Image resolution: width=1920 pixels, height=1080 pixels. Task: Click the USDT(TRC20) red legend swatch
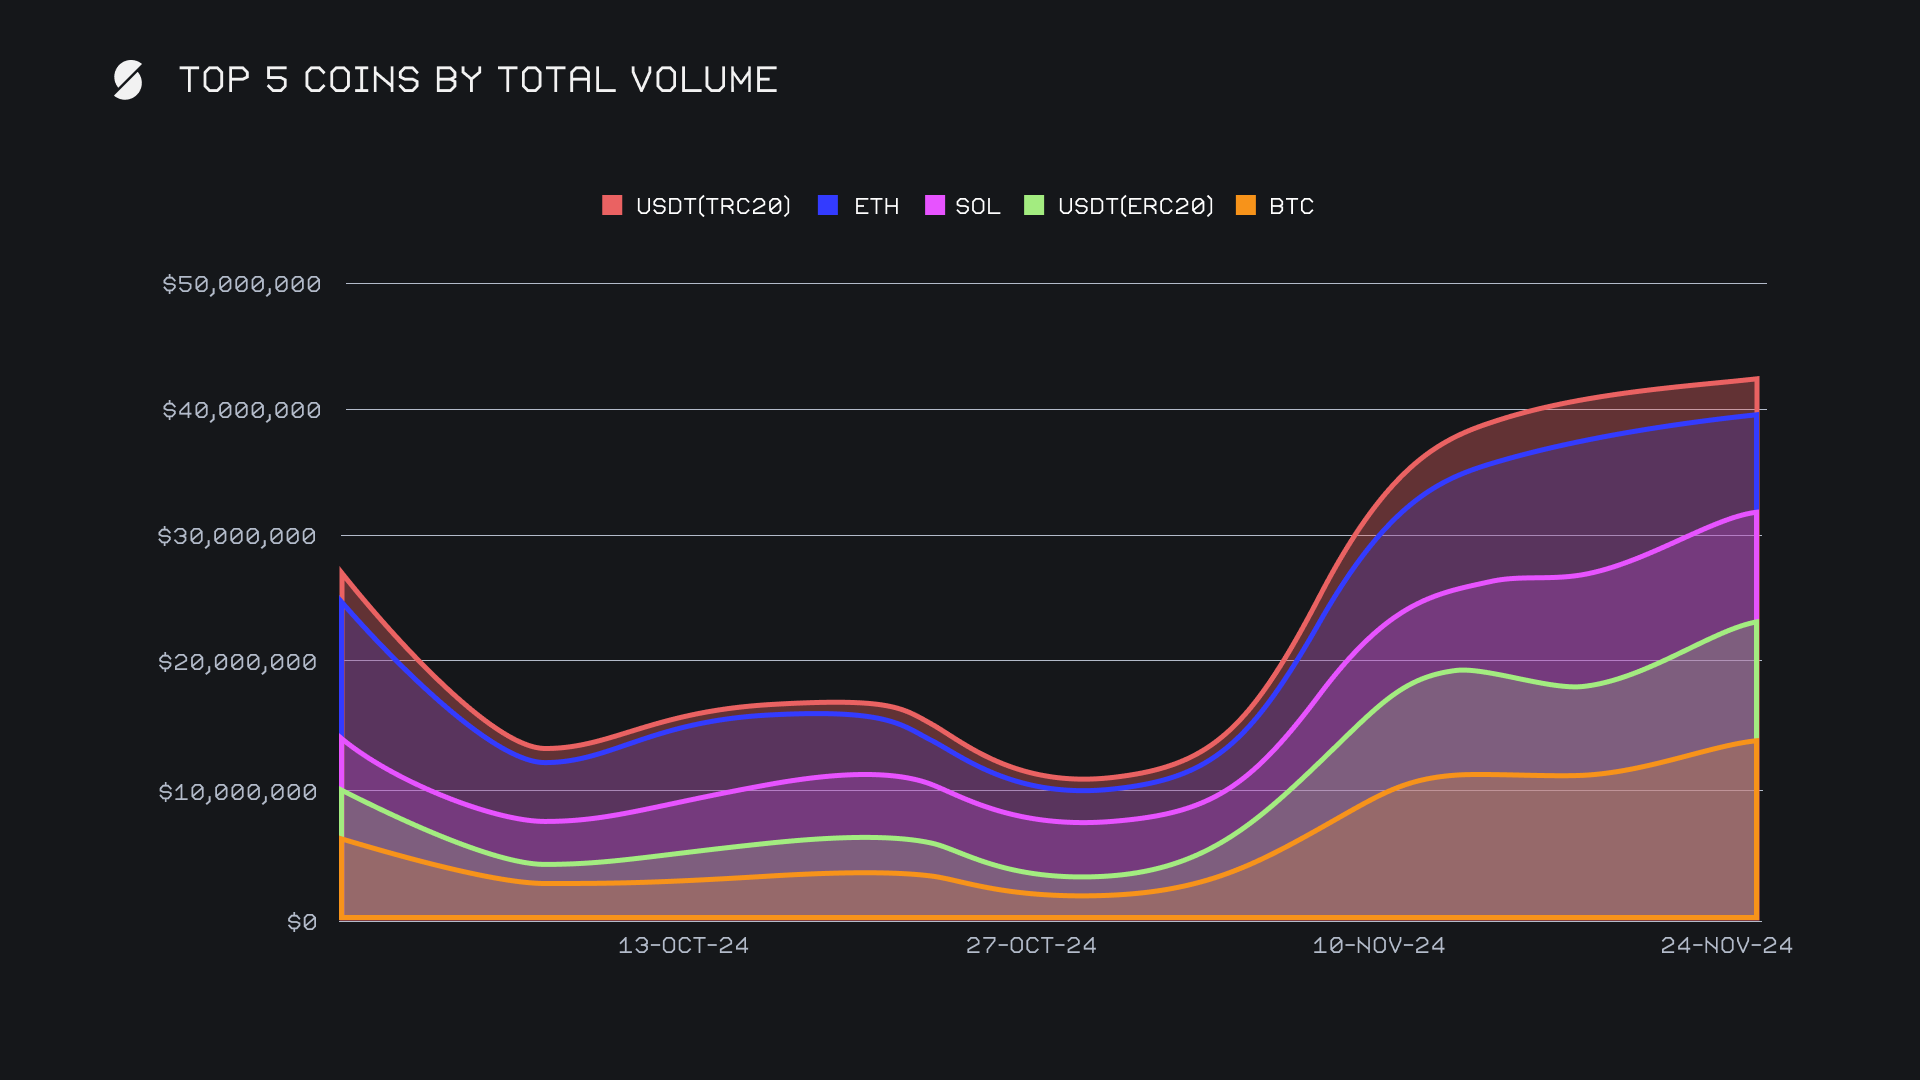coord(612,206)
